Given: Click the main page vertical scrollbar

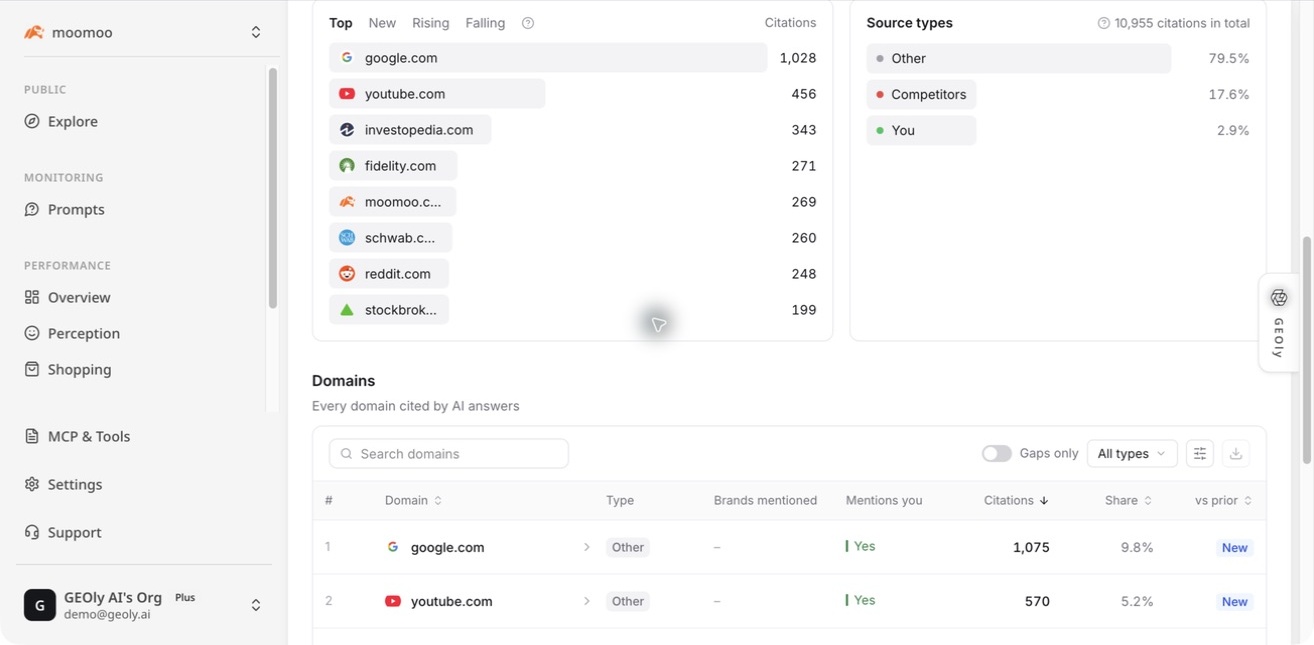Looking at the screenshot, I should click(x=1306, y=350).
